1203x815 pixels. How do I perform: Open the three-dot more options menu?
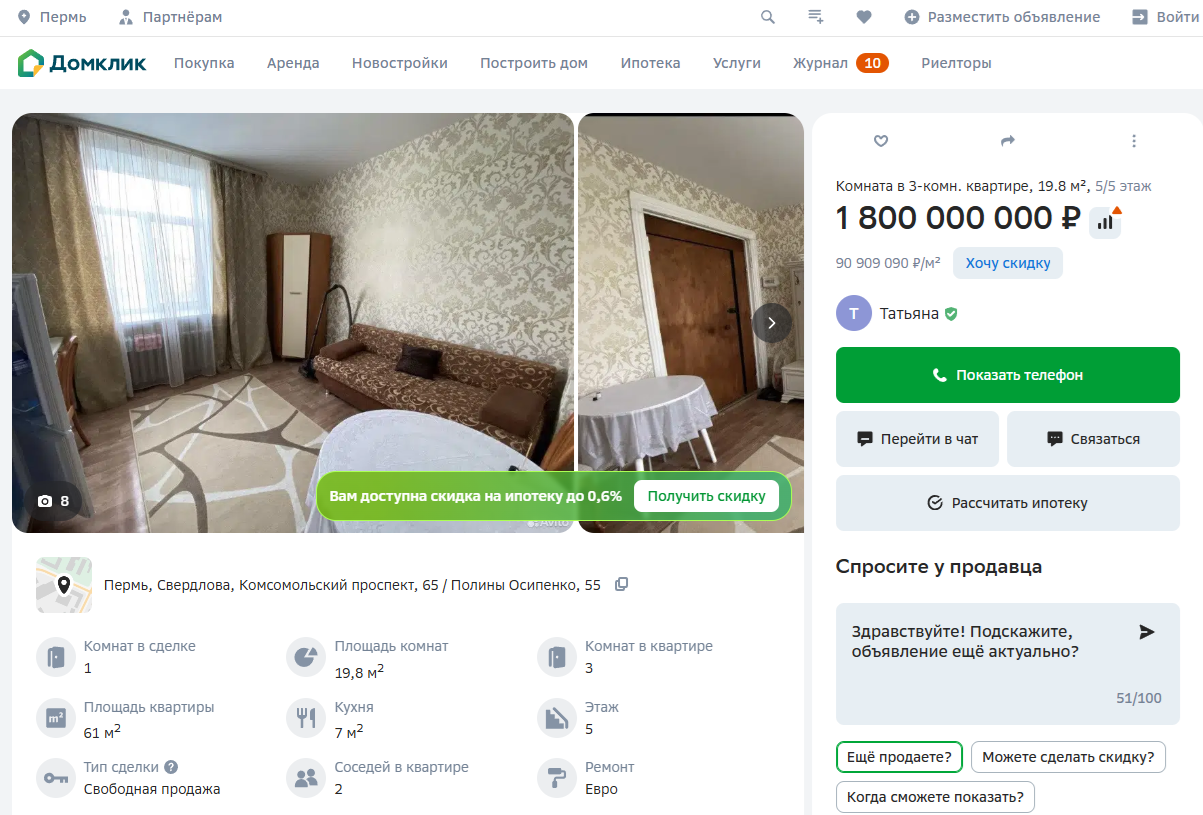[1134, 141]
